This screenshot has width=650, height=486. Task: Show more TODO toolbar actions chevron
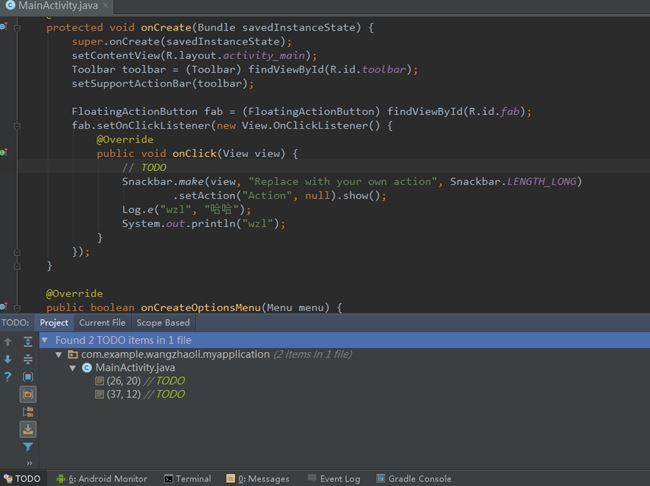pos(28,464)
